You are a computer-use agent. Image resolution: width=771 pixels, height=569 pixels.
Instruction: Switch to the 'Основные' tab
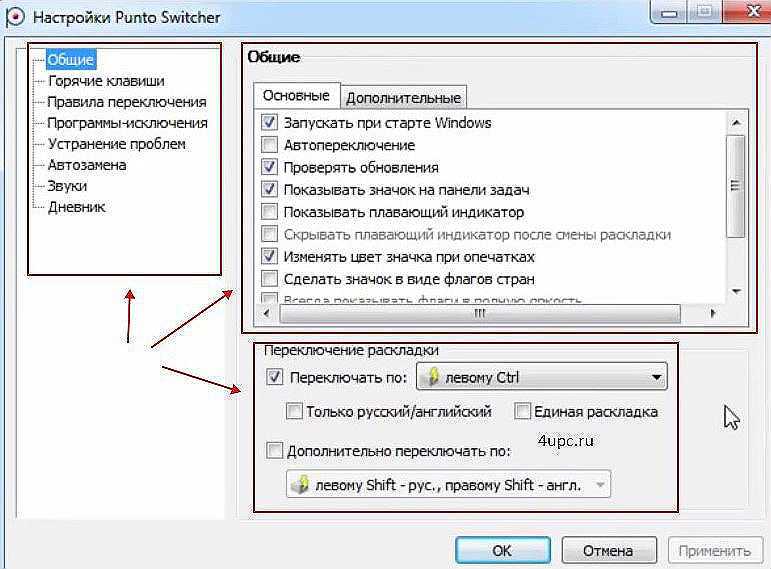pos(297,95)
